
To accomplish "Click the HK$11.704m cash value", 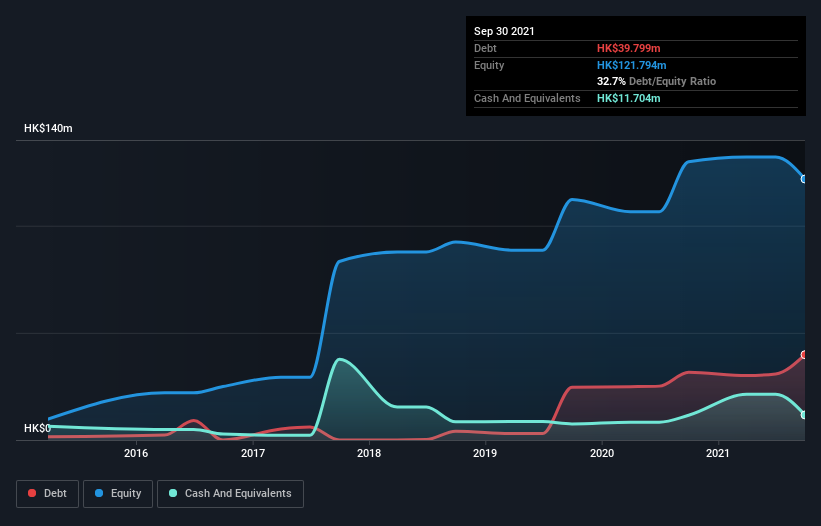I will coord(628,98).
